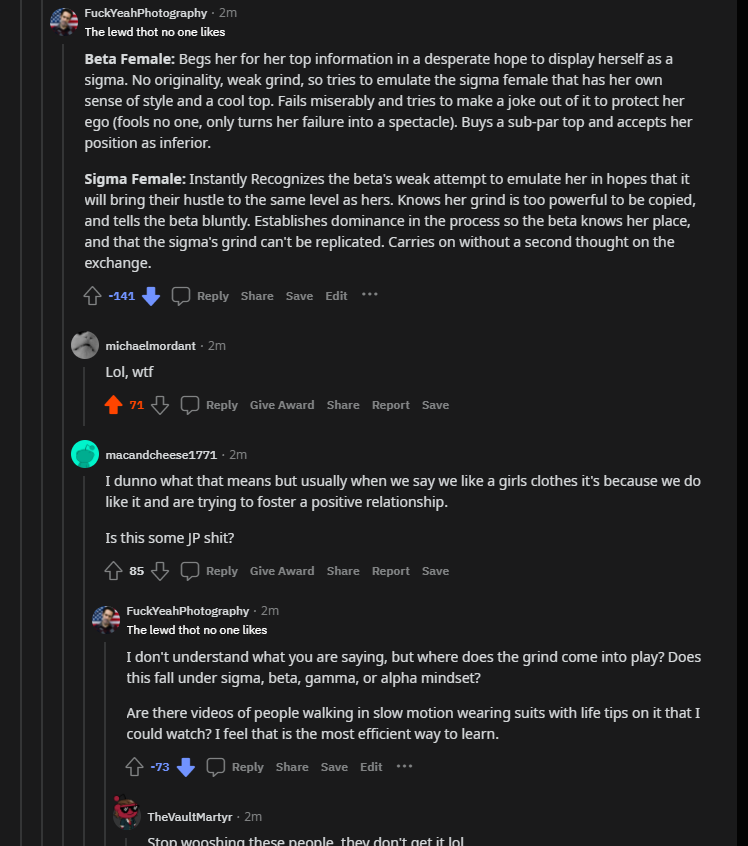This screenshot has height=846, width=748.
Task: Give Award to michaelmordant's comment
Action: coord(281,404)
